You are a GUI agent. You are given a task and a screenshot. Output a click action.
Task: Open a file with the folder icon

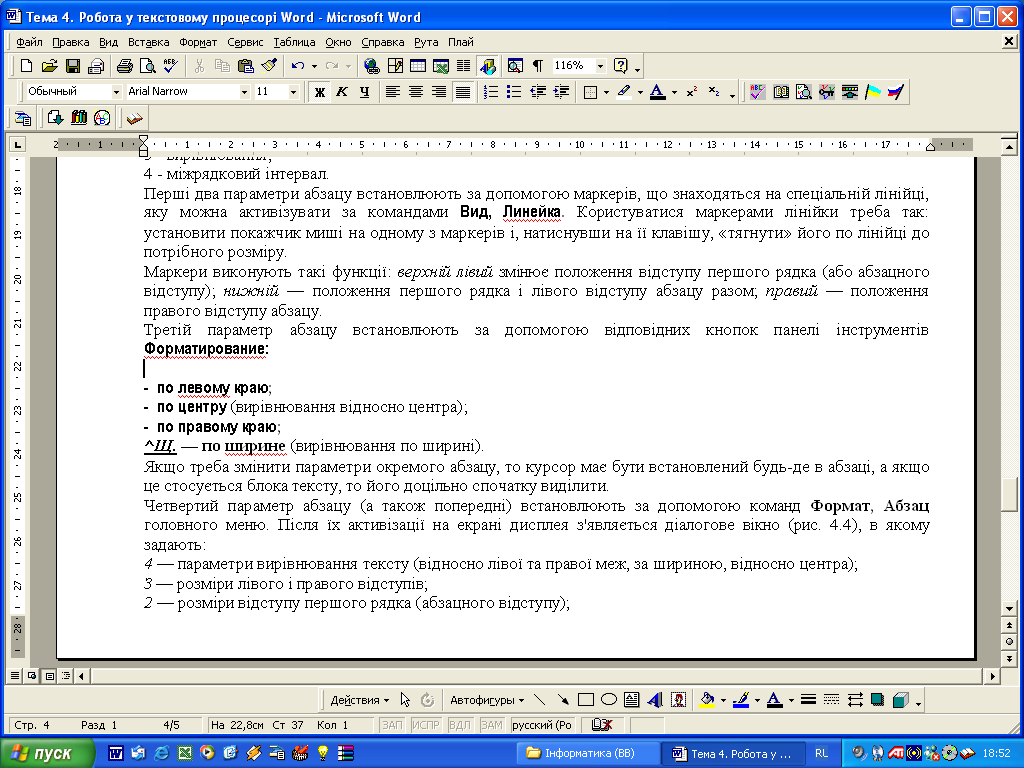tap(50, 66)
